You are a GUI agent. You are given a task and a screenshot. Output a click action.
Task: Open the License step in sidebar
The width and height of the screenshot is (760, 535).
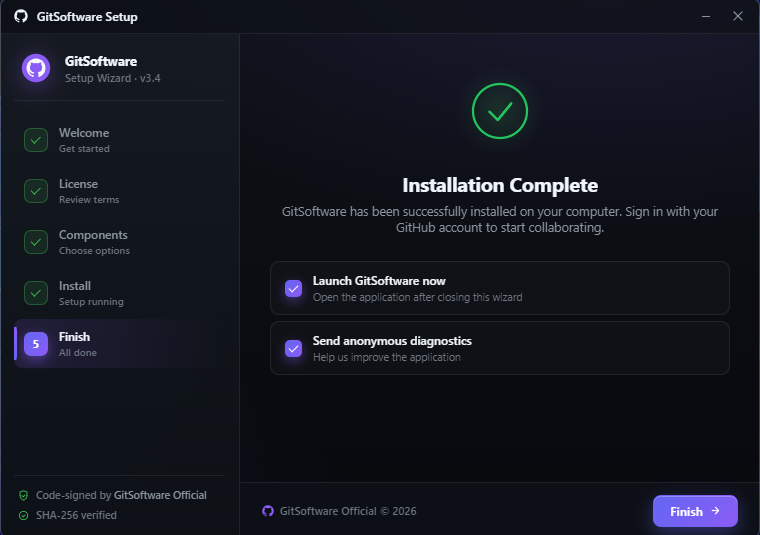(x=78, y=191)
